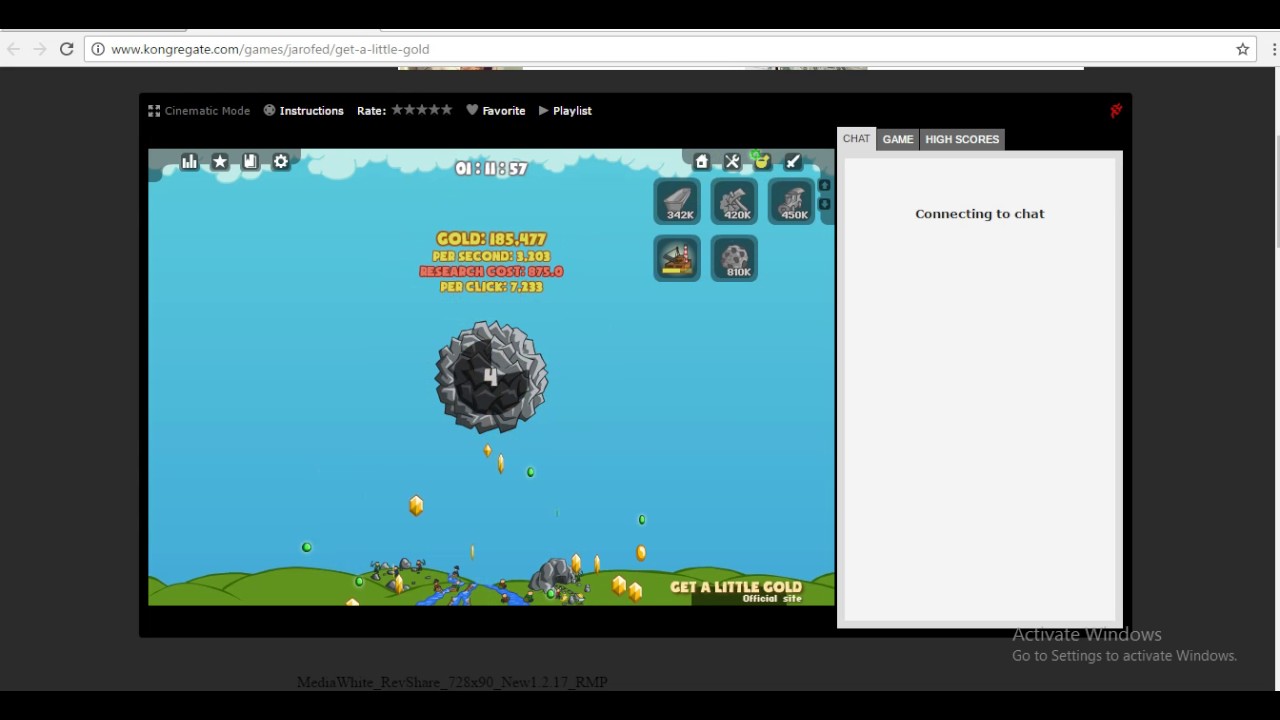This screenshot has height=720, width=1280.
Task: Open the Chrome menu button
Action: point(1273,49)
